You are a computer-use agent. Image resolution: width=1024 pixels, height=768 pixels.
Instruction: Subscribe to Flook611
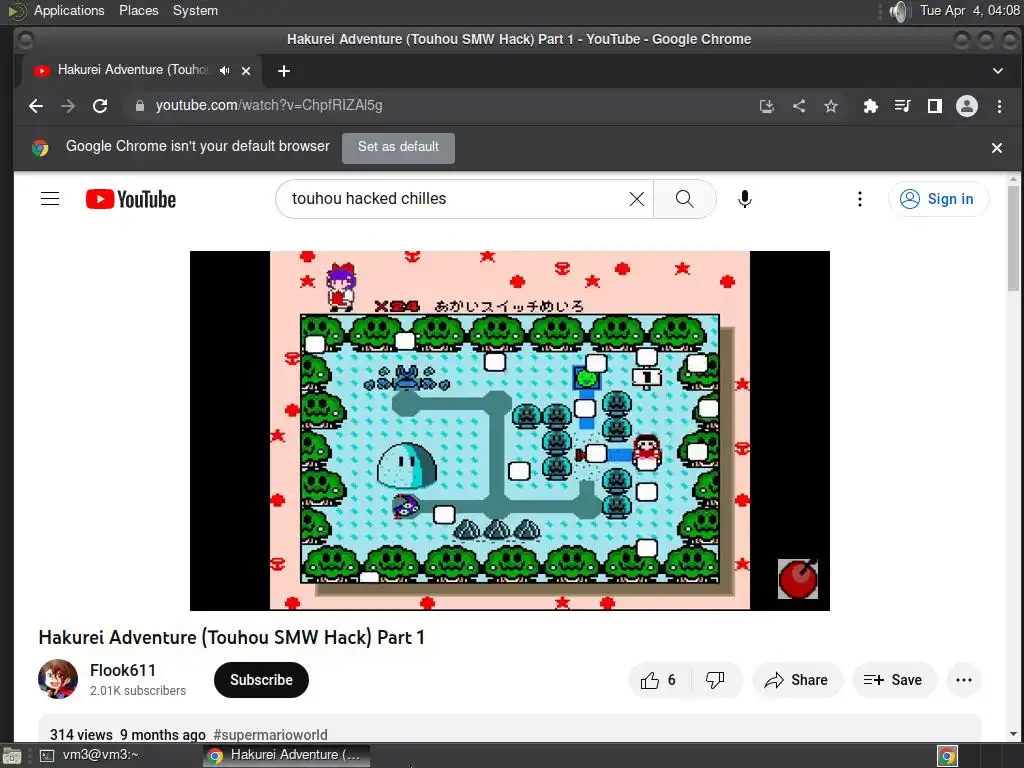(x=261, y=680)
